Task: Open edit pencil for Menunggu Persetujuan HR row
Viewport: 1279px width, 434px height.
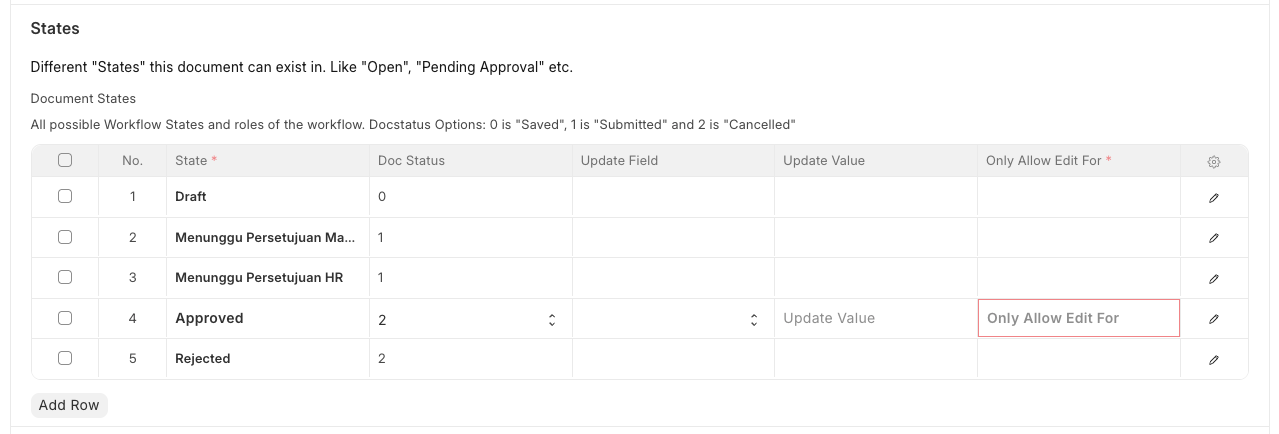Action: point(1214,278)
